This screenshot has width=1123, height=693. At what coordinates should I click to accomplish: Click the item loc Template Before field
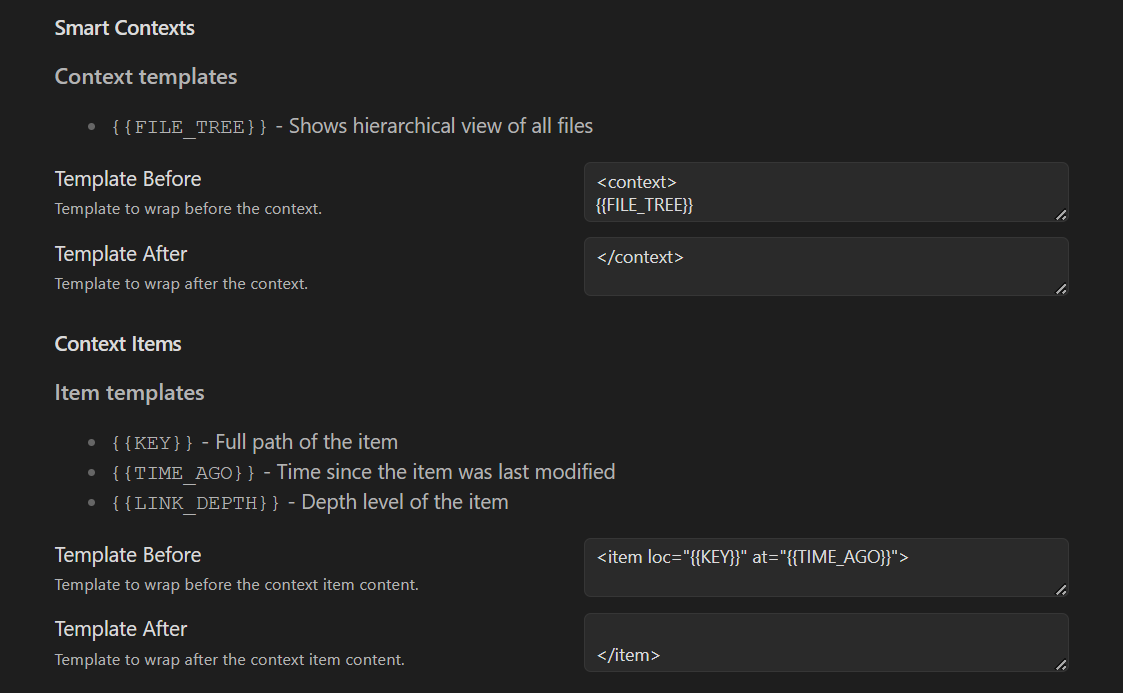pyautogui.click(x=825, y=568)
